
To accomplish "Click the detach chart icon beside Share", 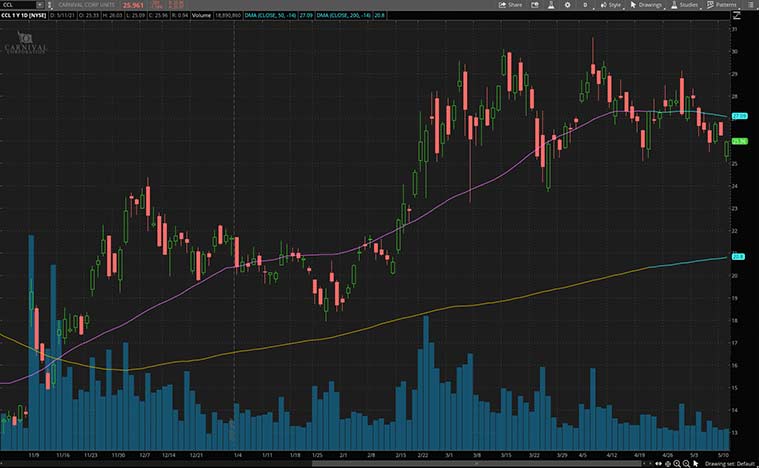I will pos(533,5).
